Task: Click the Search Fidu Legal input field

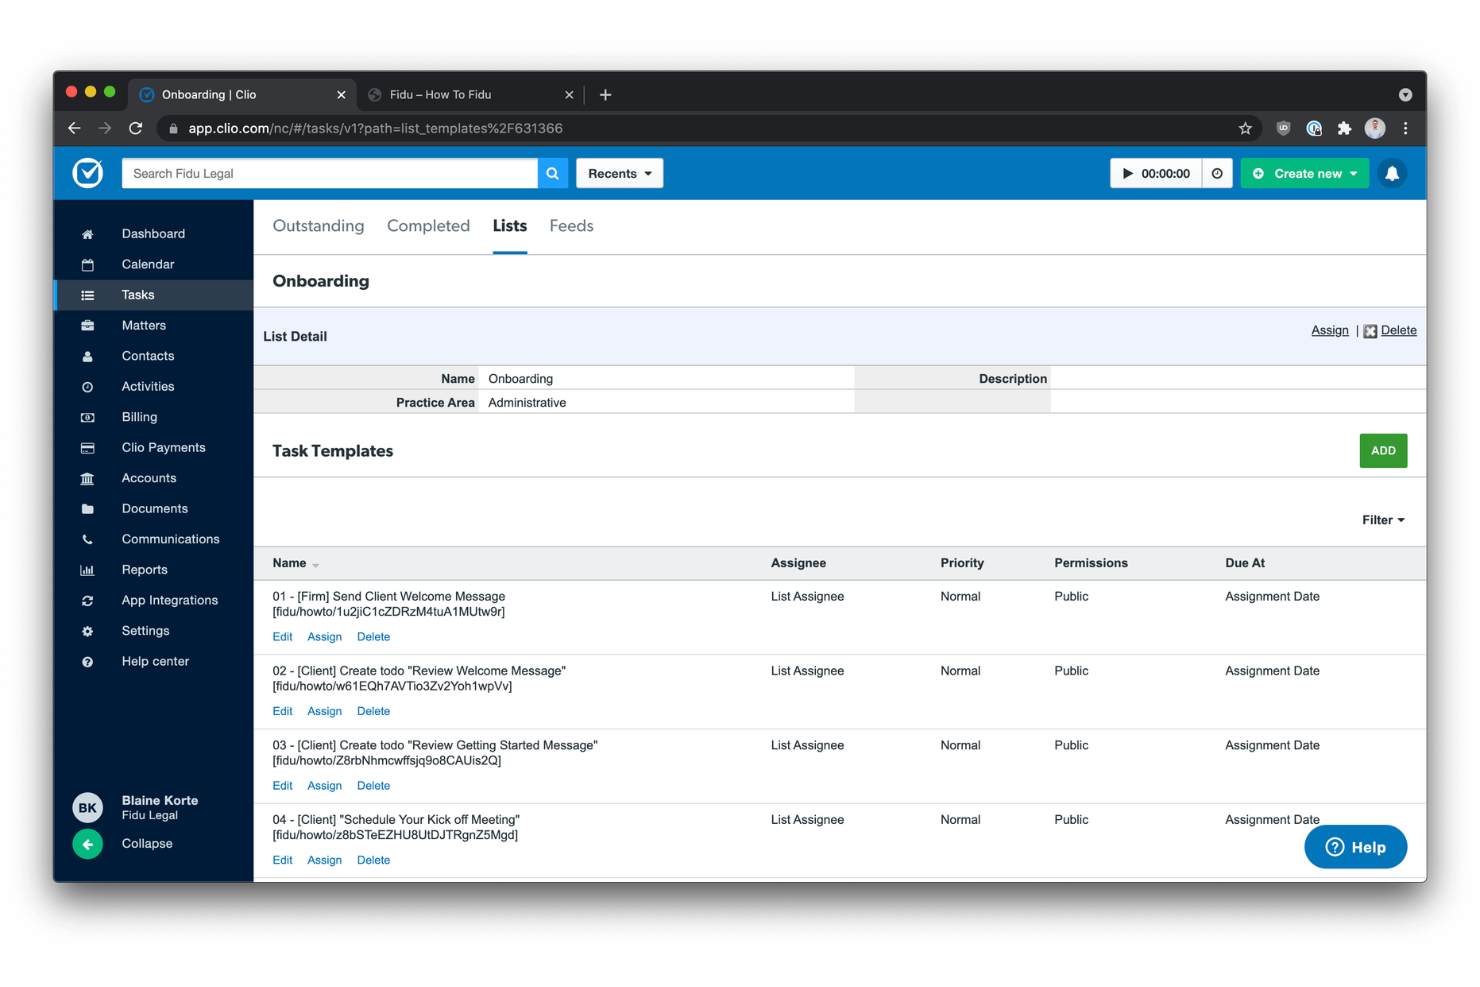Action: click(x=330, y=173)
